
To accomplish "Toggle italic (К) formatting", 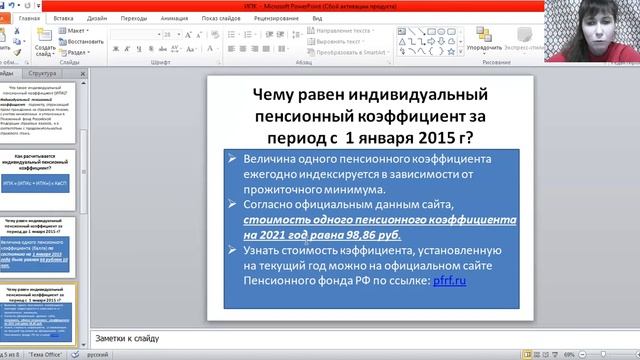I will 127,49.
